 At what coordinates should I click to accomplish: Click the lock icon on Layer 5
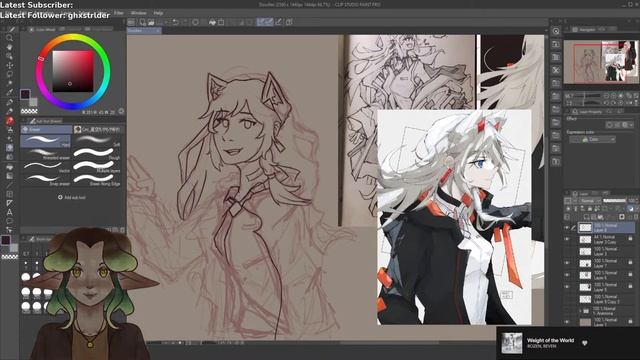click(x=631, y=287)
